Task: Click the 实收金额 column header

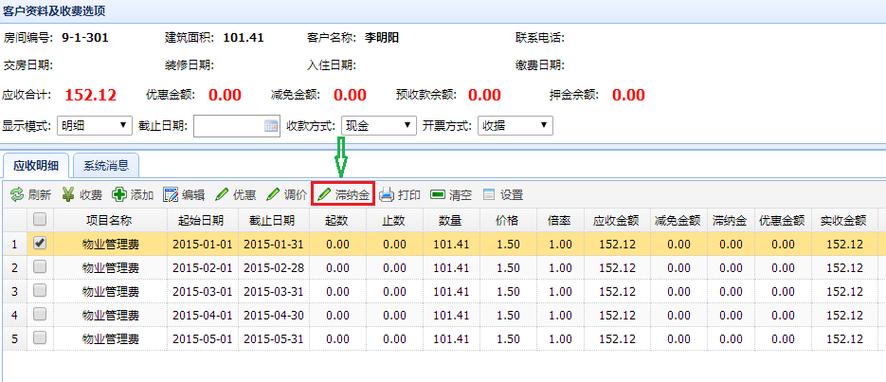Action: click(844, 220)
